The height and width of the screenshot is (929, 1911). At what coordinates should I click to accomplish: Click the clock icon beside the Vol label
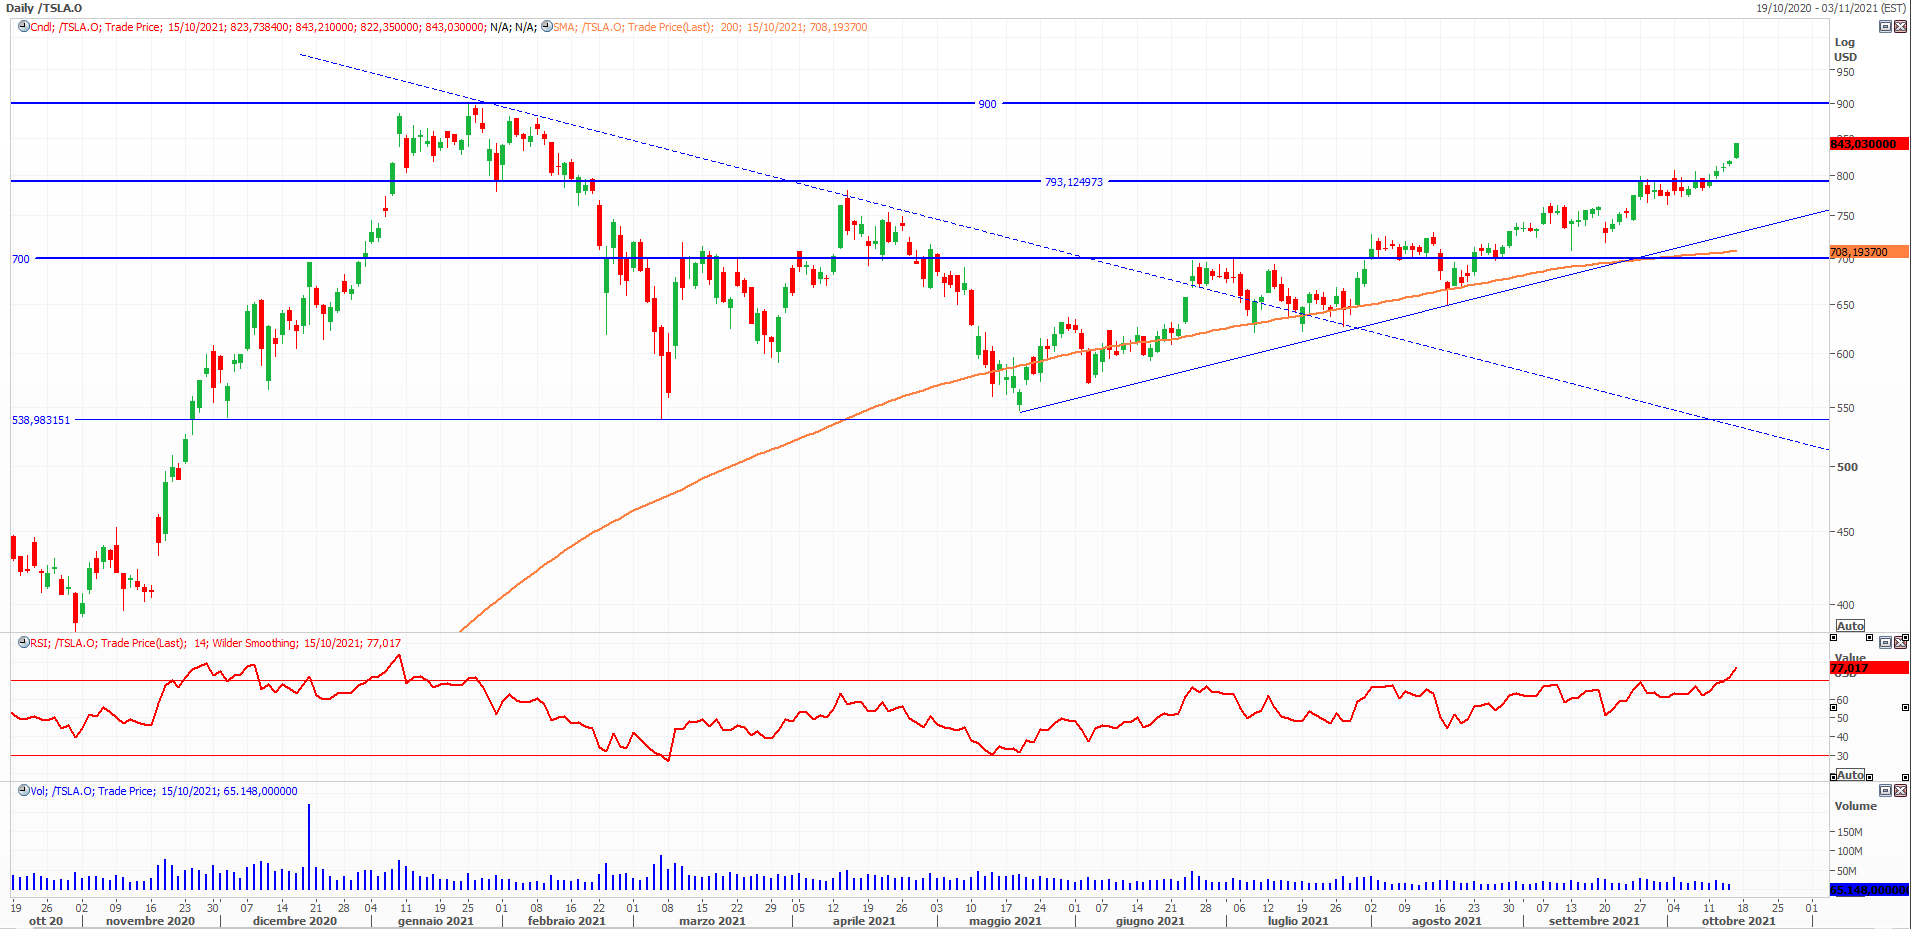[x=24, y=791]
